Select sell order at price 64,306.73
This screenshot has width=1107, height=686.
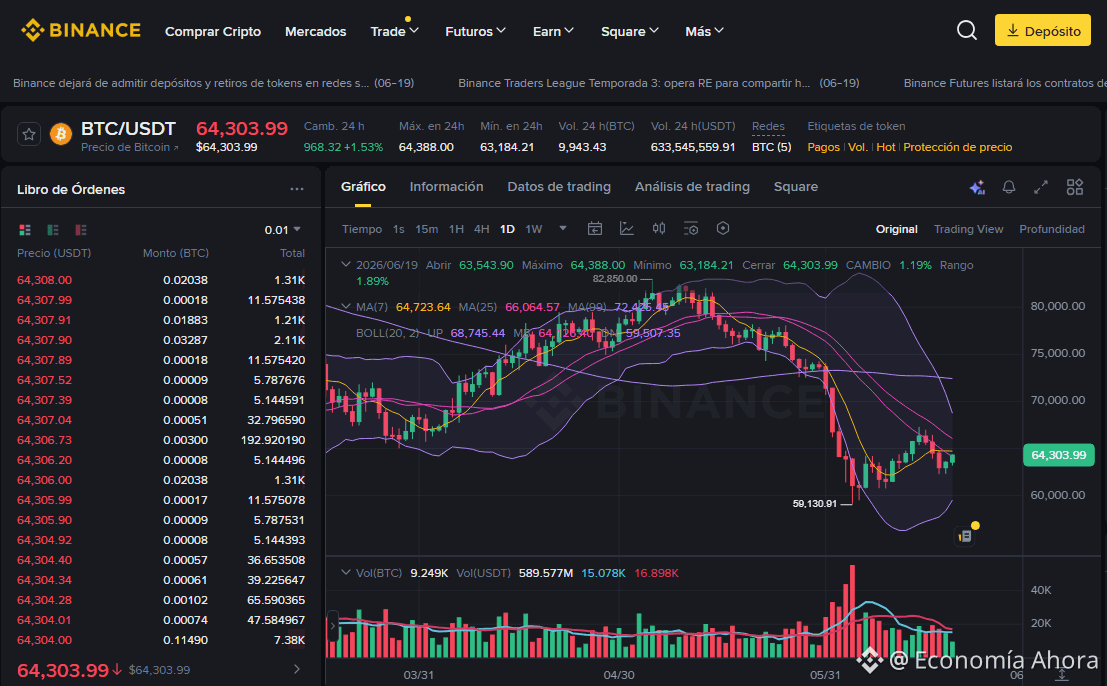click(x=161, y=440)
